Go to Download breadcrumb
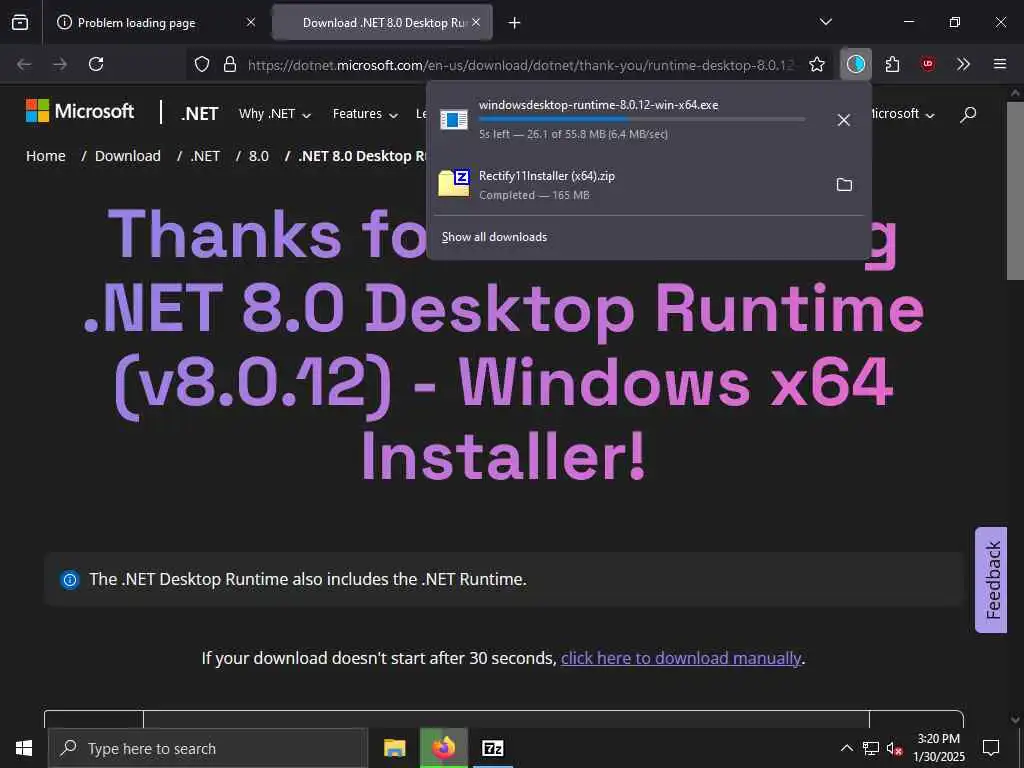The width and height of the screenshot is (1024, 768). pos(127,156)
